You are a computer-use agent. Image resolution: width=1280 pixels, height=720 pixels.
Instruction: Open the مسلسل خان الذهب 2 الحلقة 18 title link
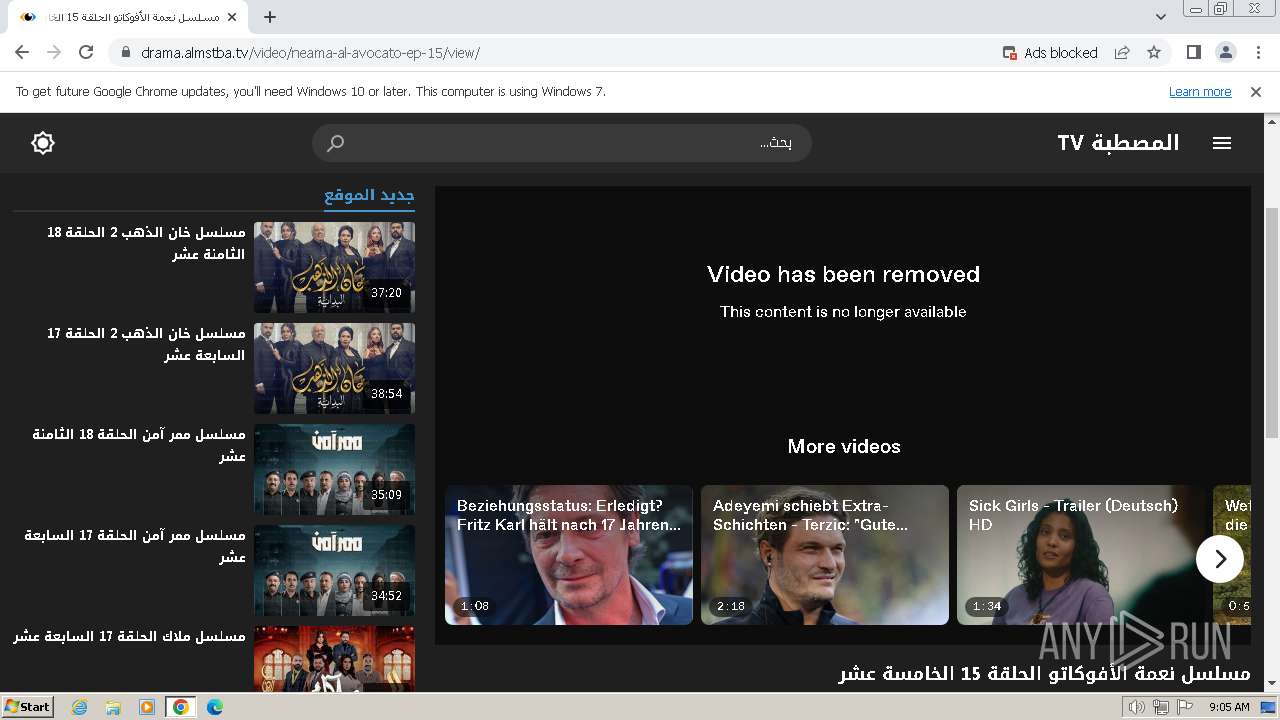(146, 243)
